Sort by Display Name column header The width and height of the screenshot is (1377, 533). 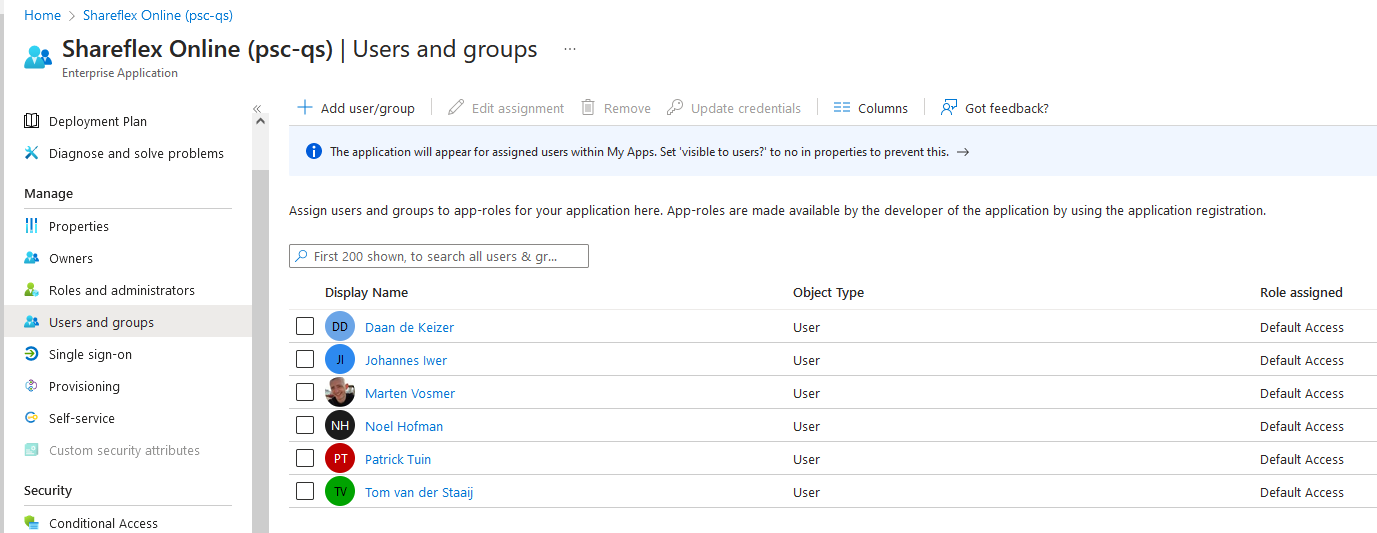pyautogui.click(x=366, y=293)
